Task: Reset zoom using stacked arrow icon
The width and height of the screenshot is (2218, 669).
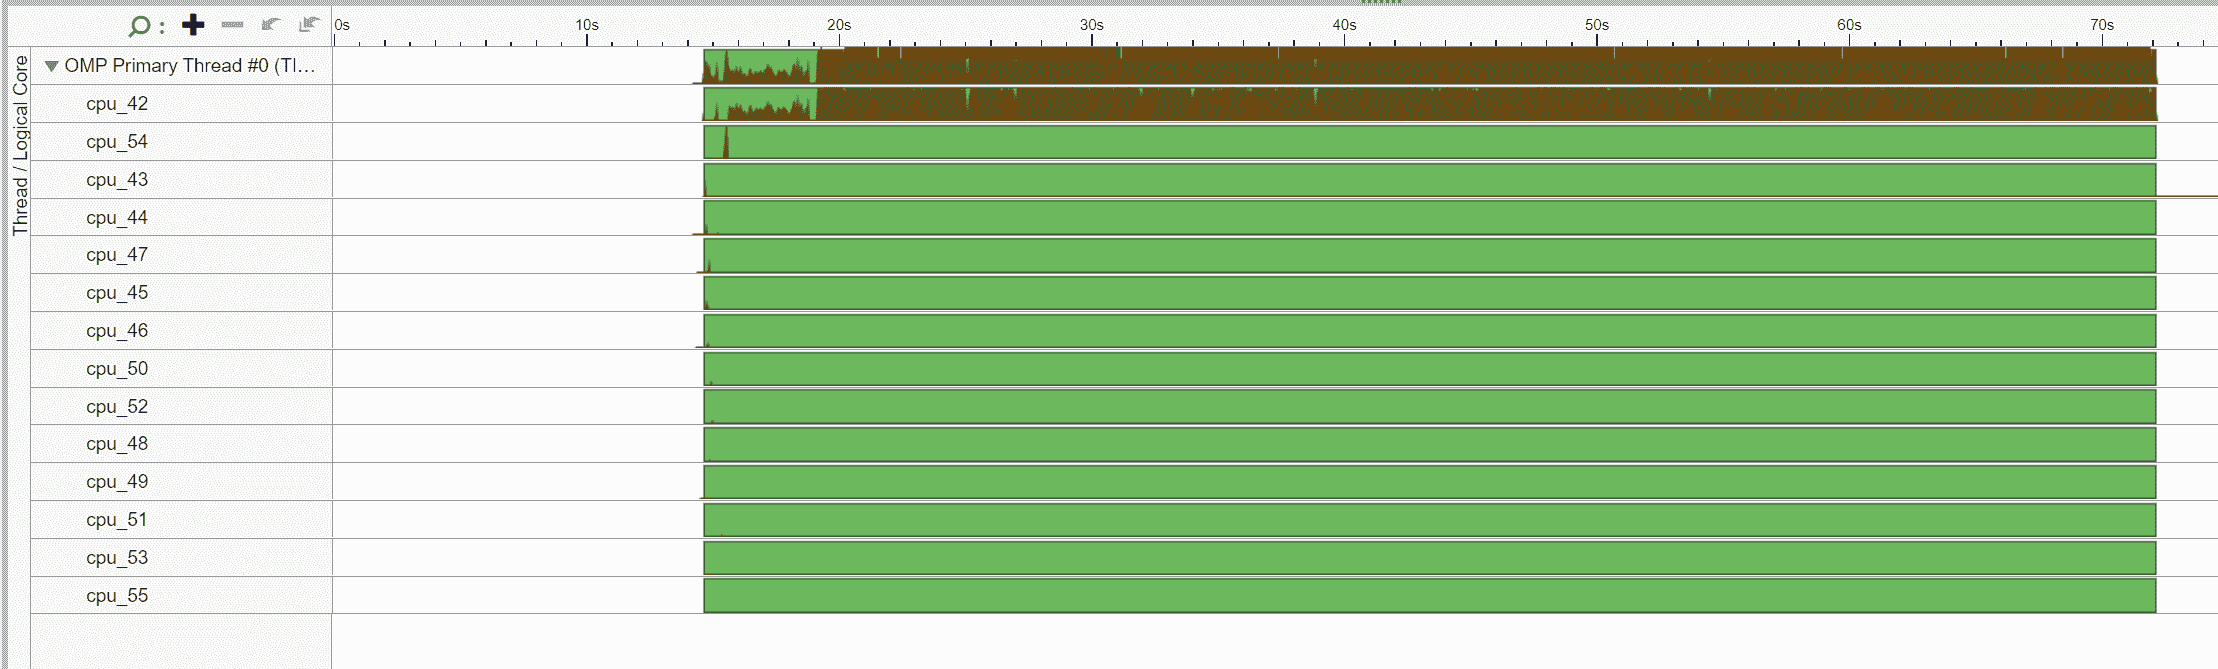Action: [309, 24]
